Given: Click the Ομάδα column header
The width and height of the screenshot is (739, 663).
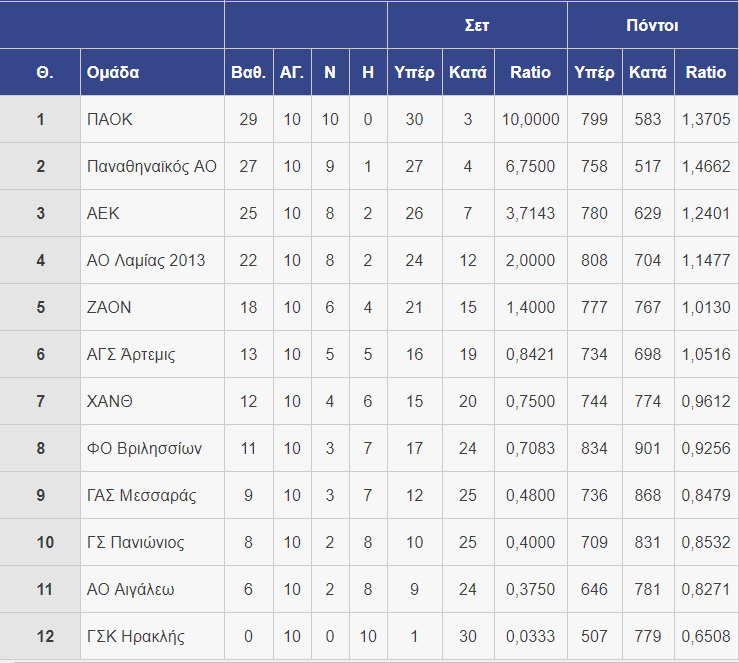Looking at the screenshot, I should coord(114,73).
